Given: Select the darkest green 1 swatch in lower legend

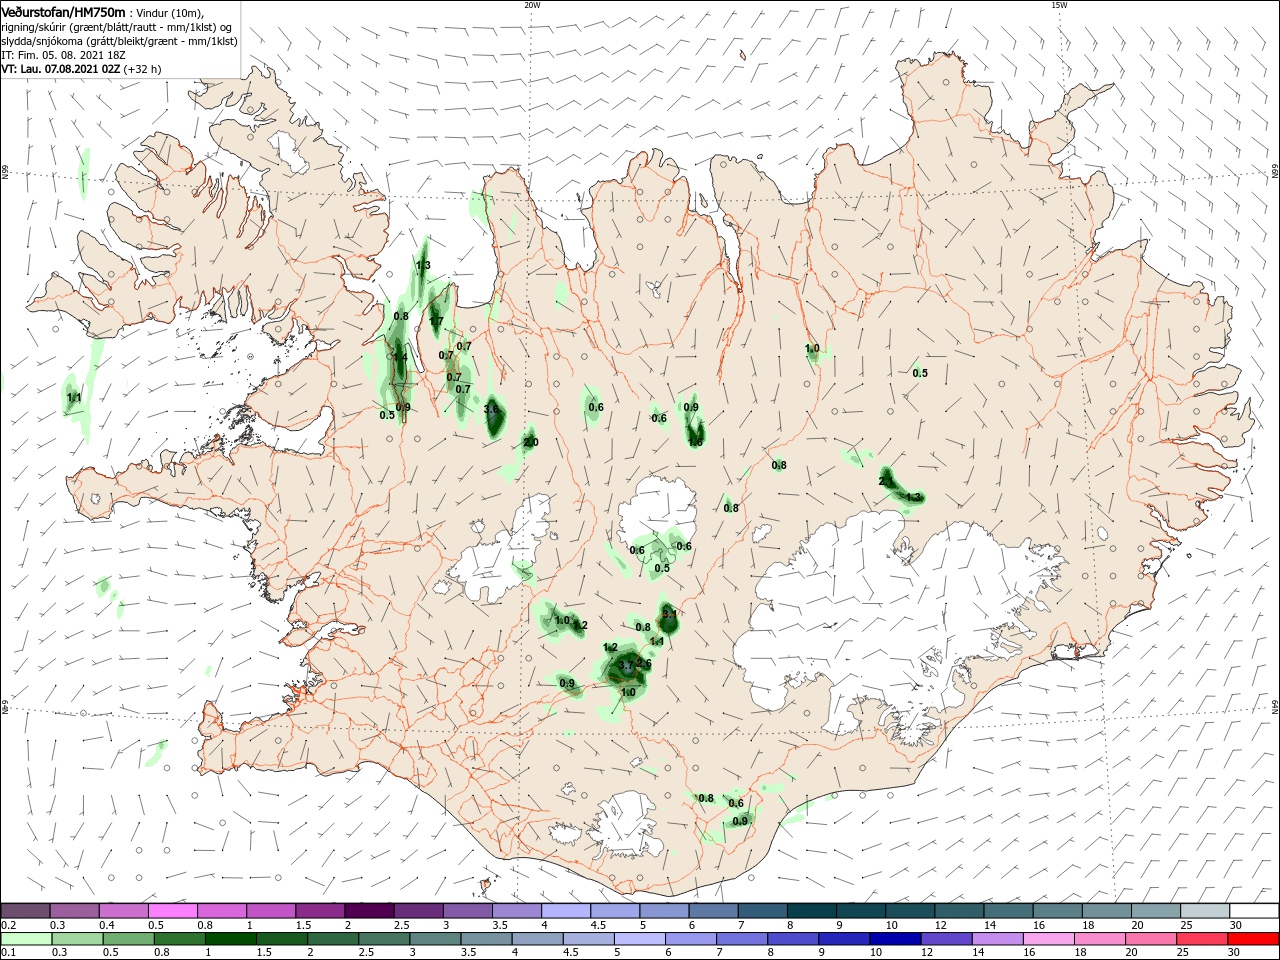Looking at the screenshot, I should pyautogui.click(x=230, y=939).
